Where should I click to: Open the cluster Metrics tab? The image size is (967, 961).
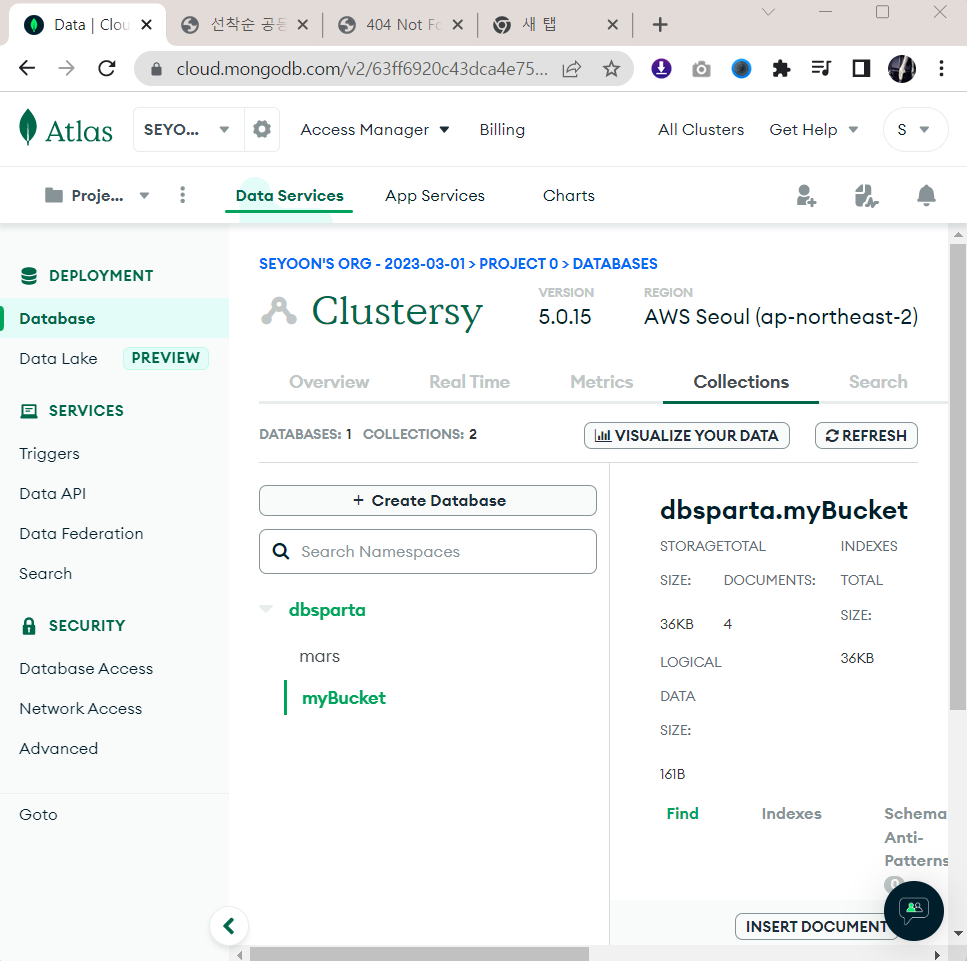point(601,382)
